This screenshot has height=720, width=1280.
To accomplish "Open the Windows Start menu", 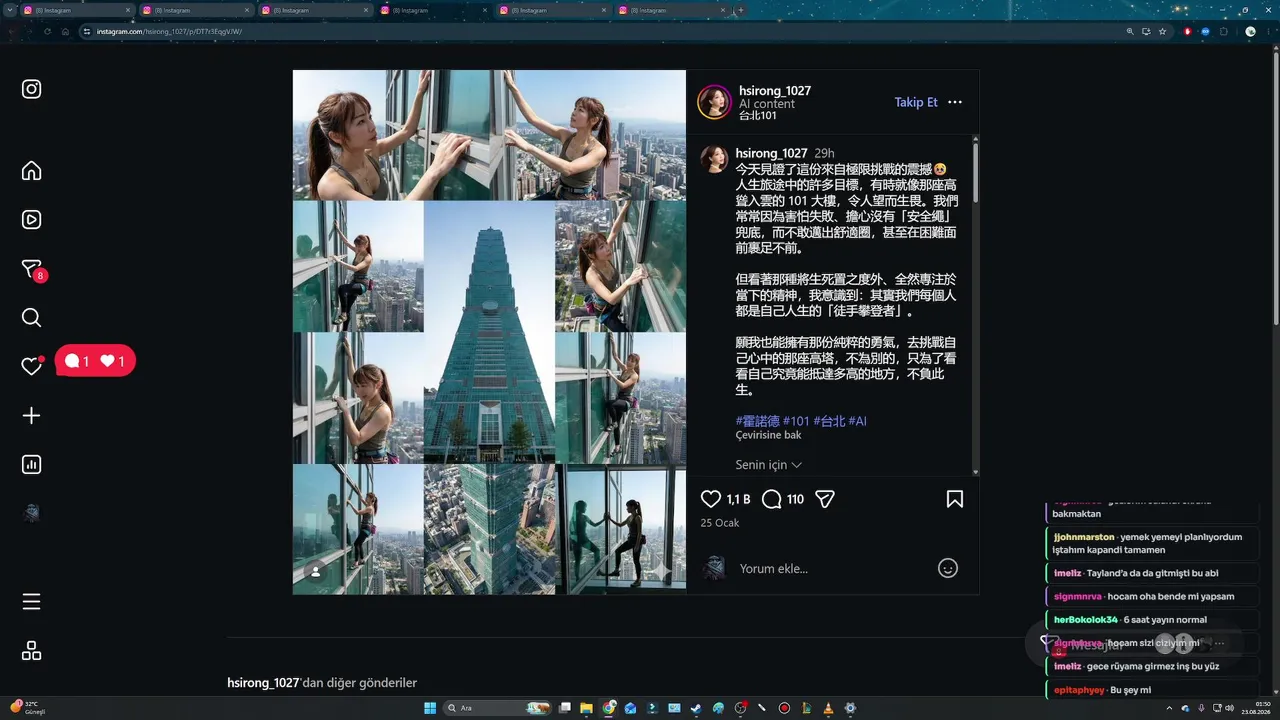I will tap(430, 708).
